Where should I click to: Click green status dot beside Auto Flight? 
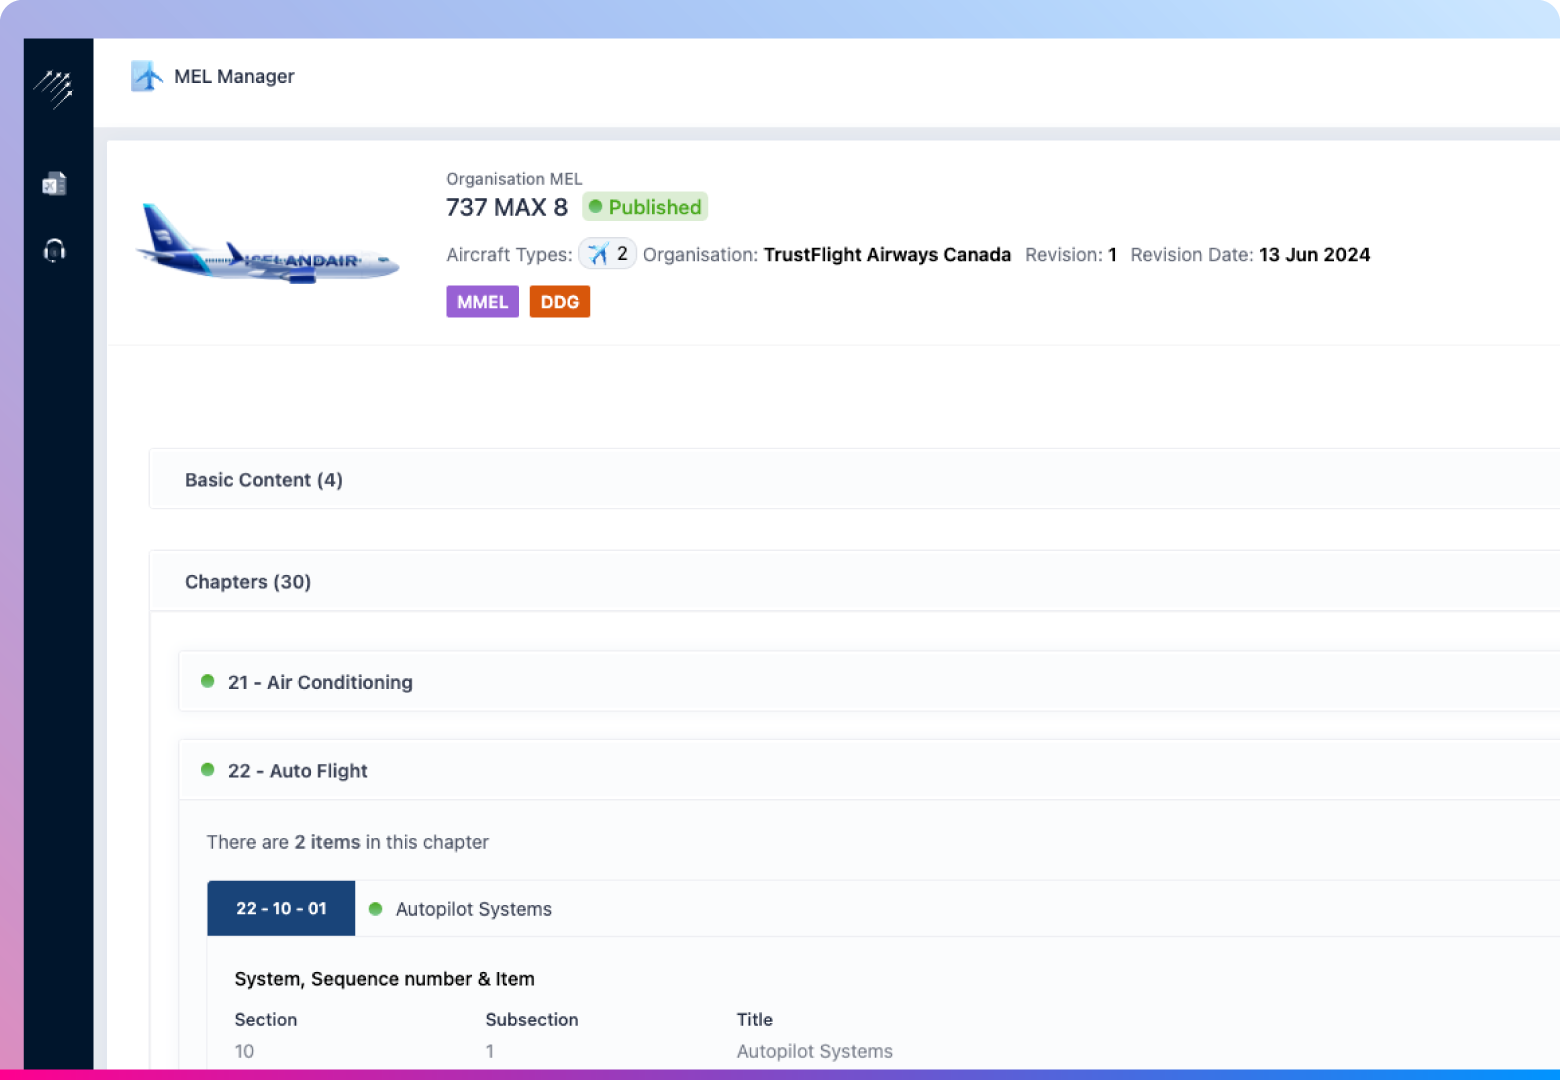coord(208,770)
